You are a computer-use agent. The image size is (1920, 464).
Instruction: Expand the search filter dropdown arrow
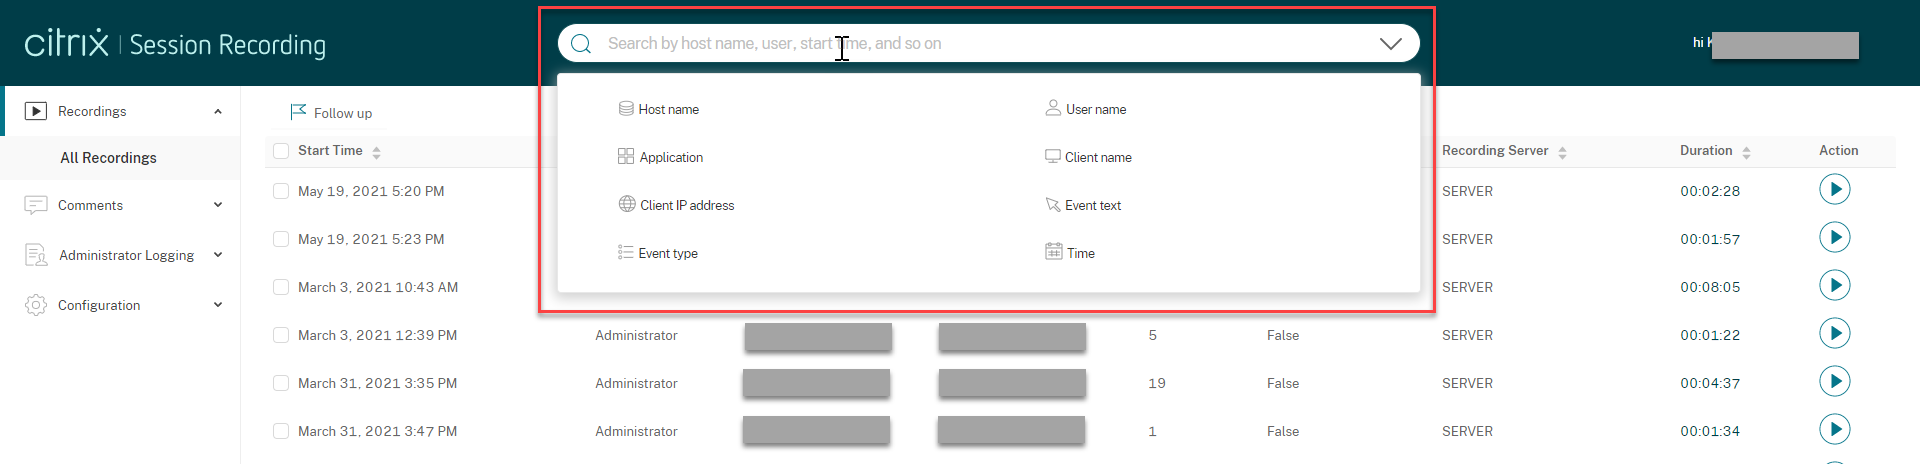[x=1390, y=44]
